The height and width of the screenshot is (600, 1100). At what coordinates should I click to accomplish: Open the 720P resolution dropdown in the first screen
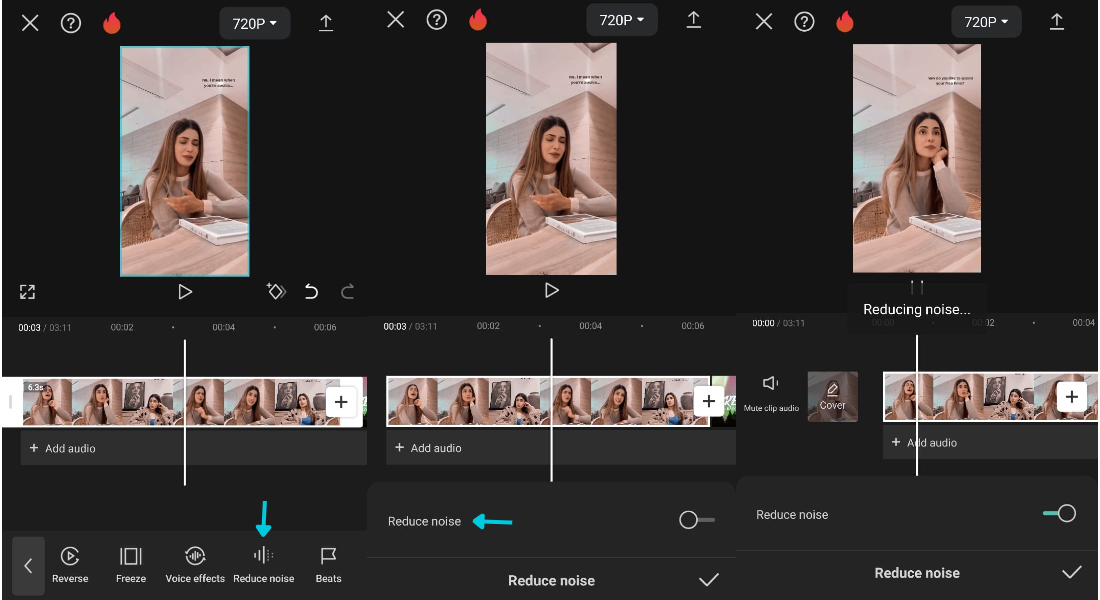[x=255, y=23]
